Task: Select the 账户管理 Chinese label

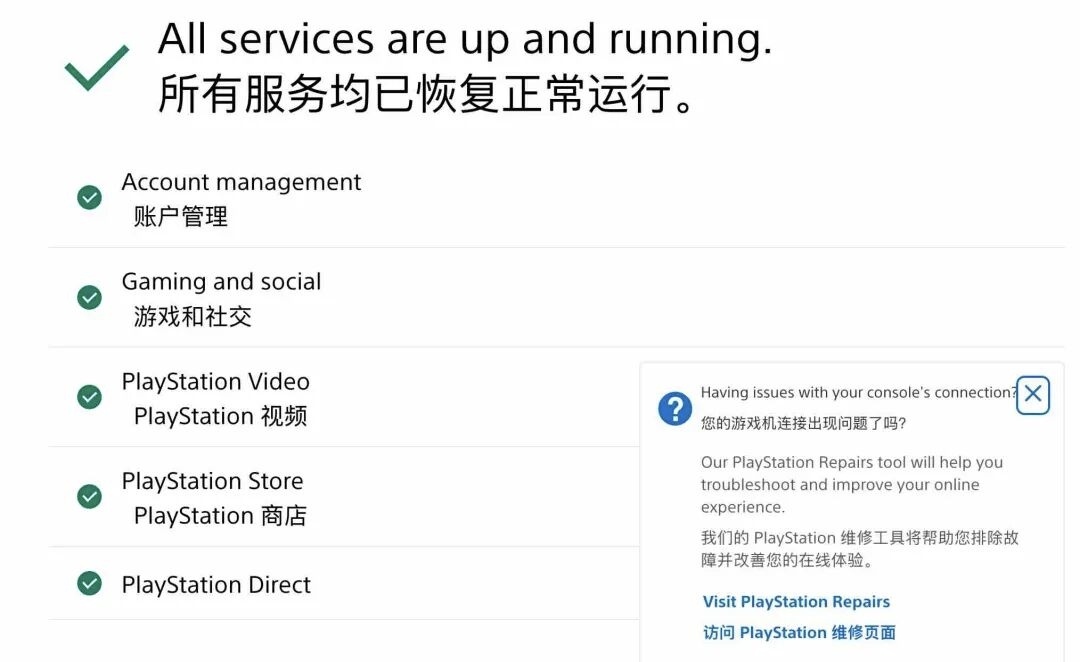Action: (x=181, y=216)
